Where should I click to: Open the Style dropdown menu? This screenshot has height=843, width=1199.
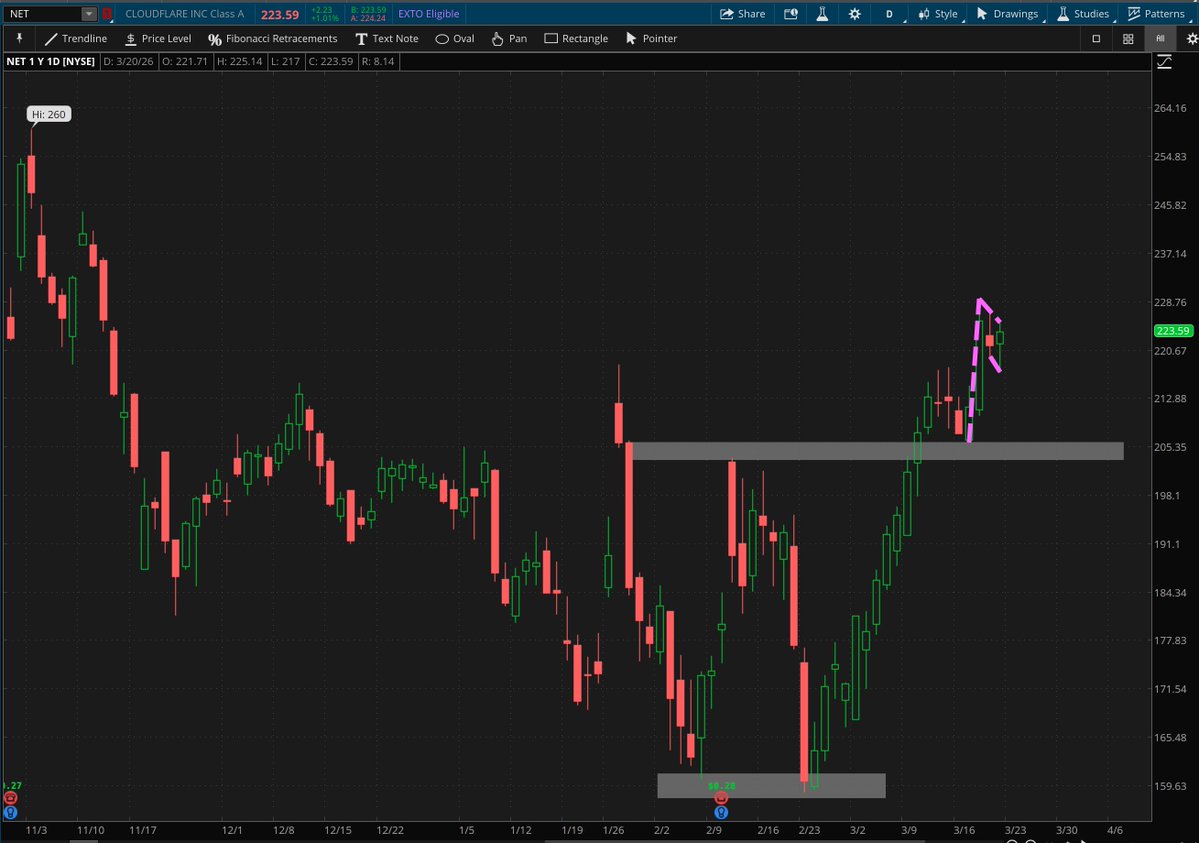click(937, 14)
